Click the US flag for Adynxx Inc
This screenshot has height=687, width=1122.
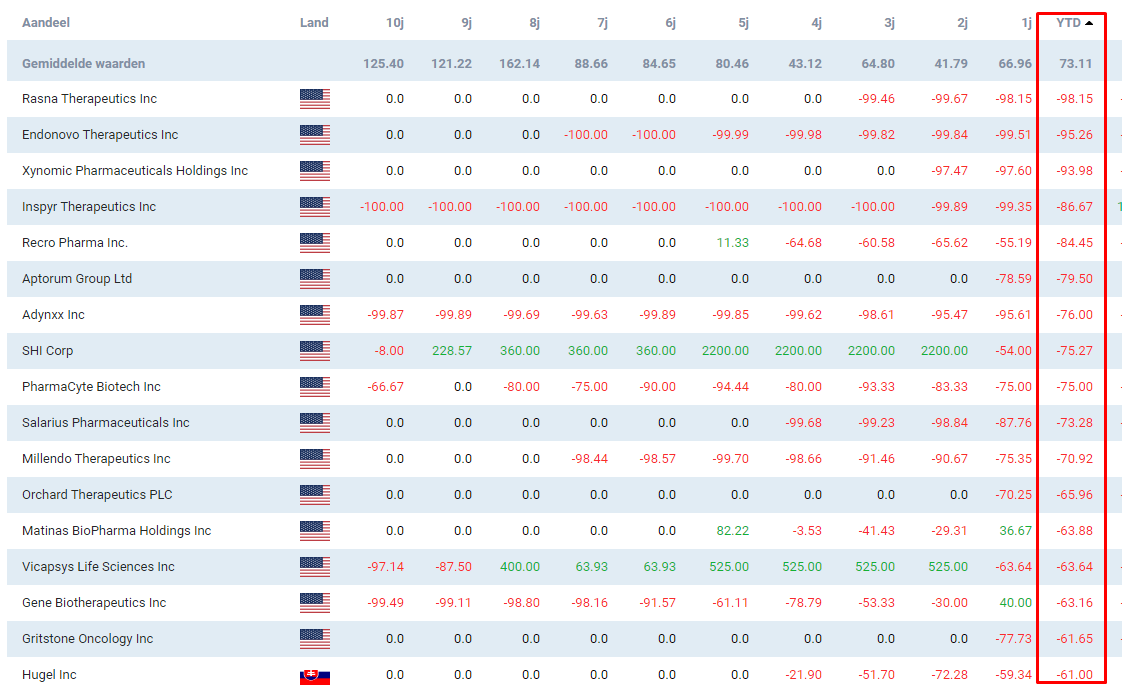click(315, 315)
